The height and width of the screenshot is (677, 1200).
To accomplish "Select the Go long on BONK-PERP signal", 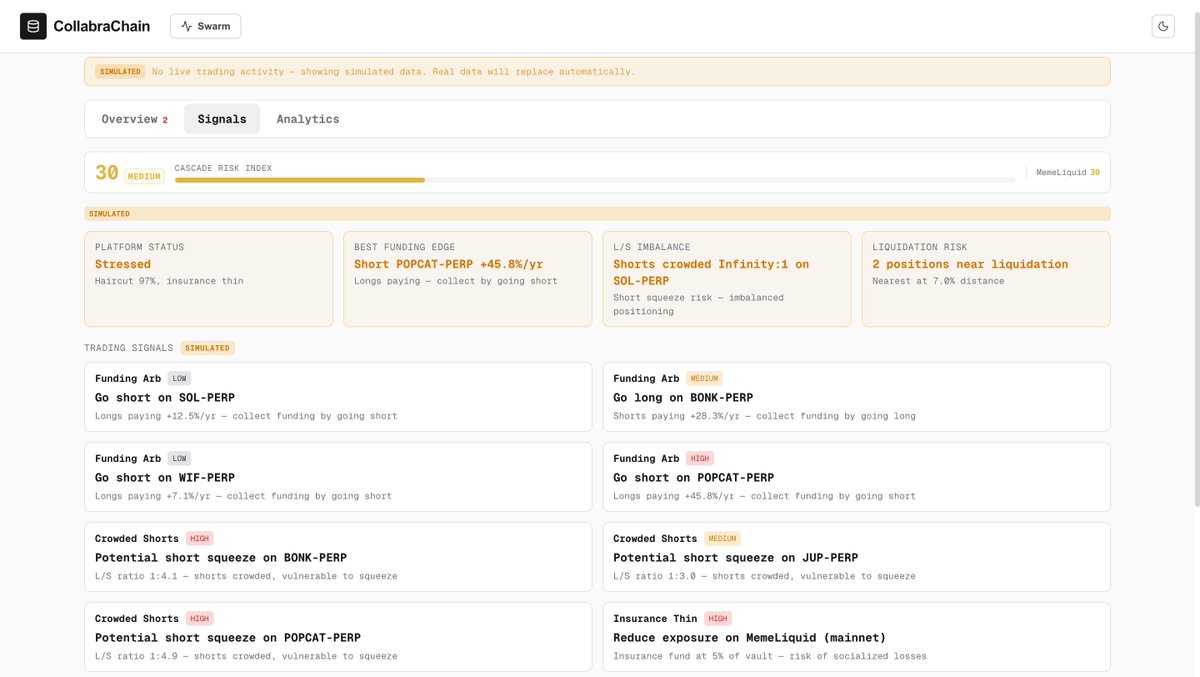I will tap(856, 397).
